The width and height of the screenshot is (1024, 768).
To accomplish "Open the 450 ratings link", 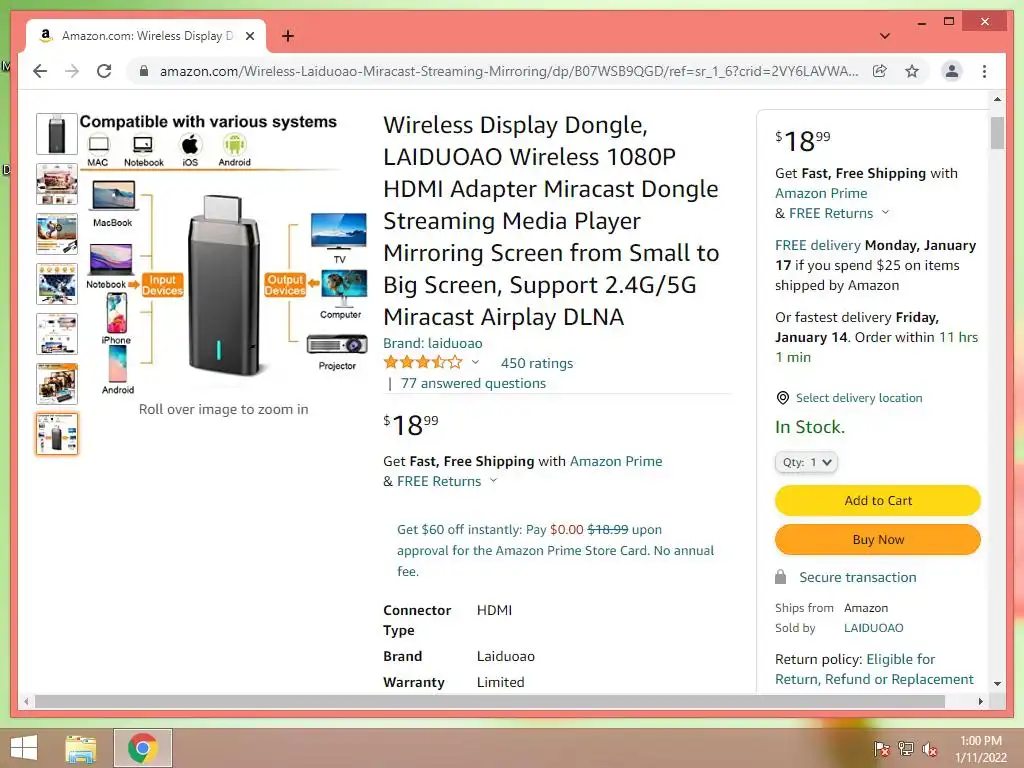I will (537, 363).
